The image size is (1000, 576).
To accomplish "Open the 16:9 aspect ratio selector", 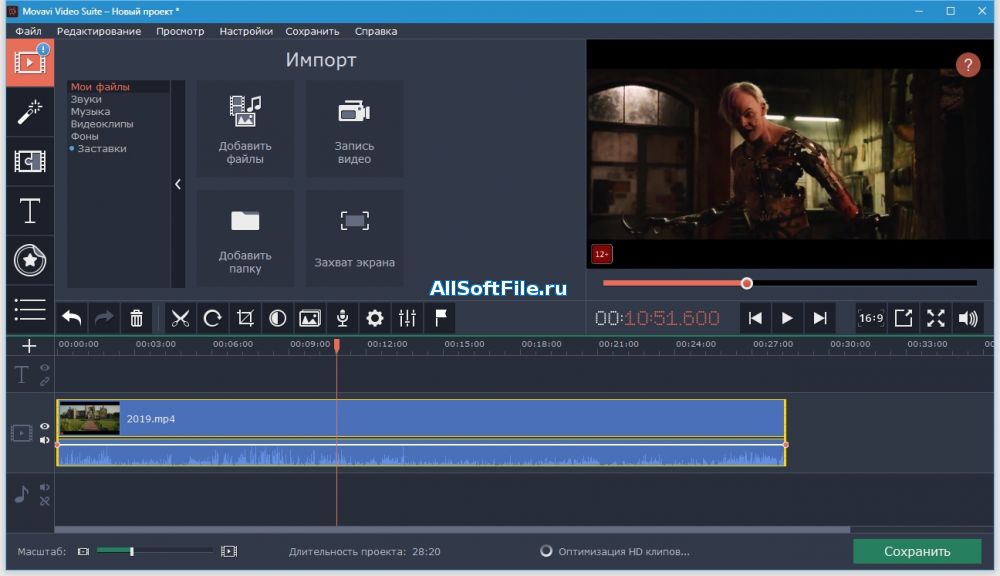I will point(870,318).
